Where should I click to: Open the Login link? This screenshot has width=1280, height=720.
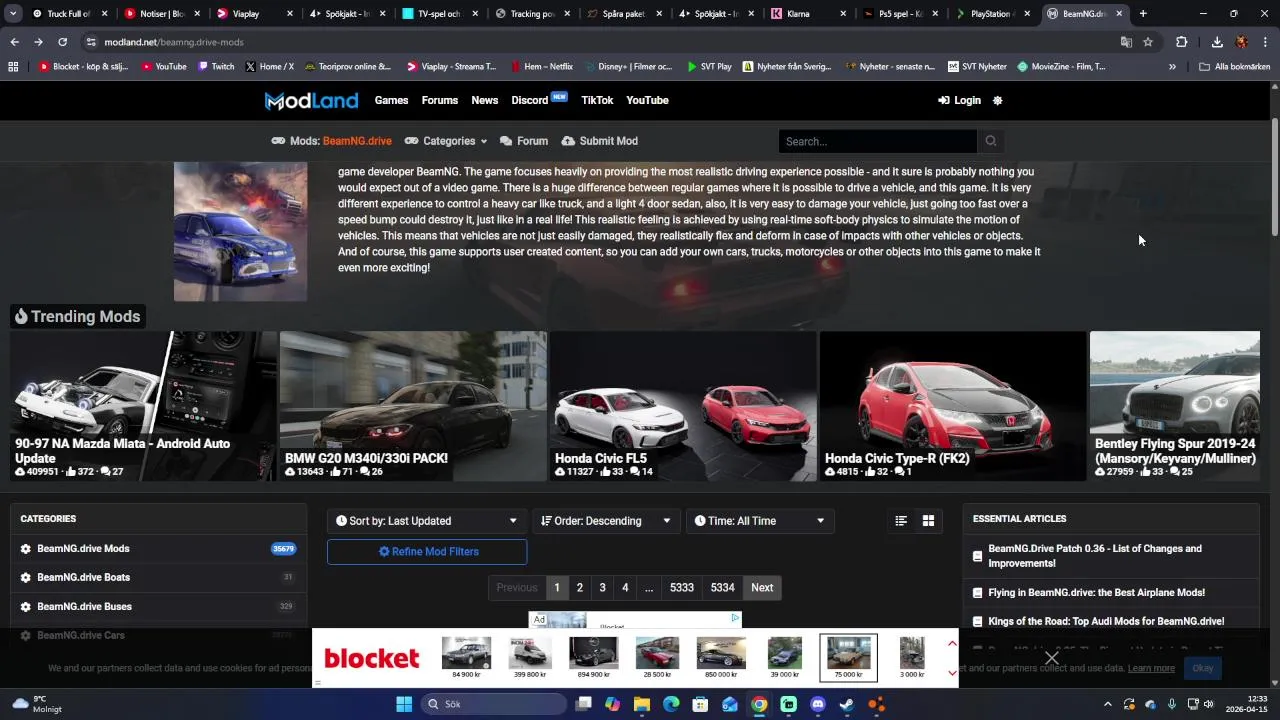pyautogui.click(x=959, y=100)
